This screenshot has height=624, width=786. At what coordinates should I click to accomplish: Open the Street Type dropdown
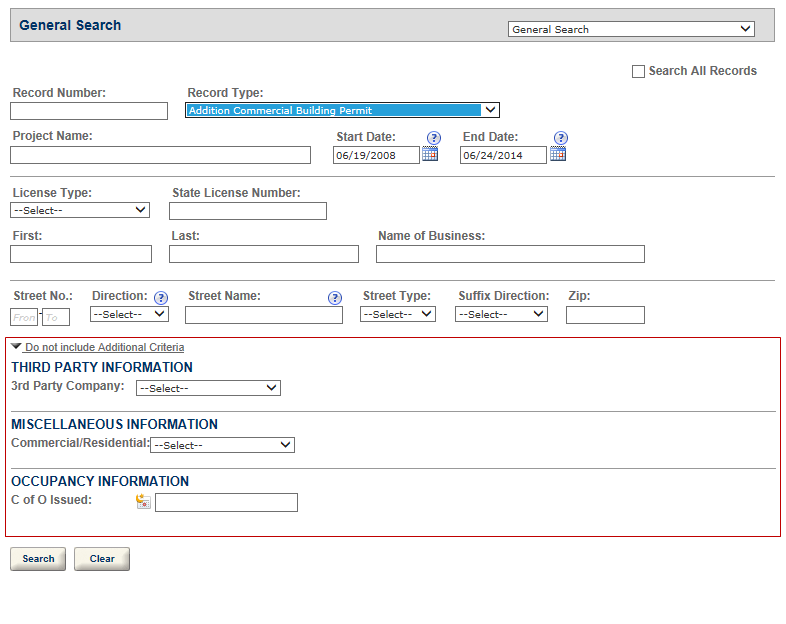(398, 314)
